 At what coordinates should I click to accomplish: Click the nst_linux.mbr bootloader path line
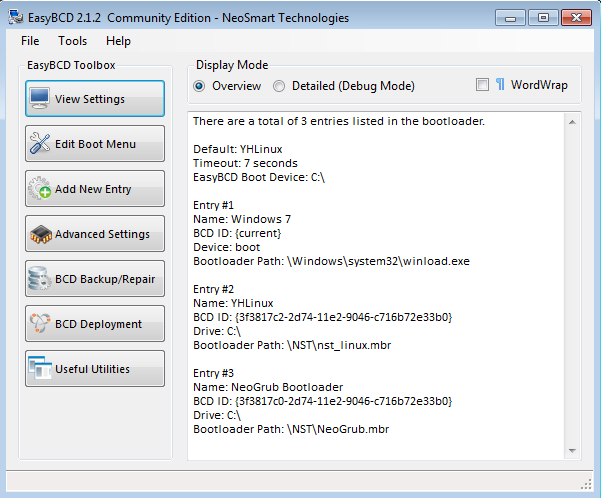pyautogui.click(x=292, y=345)
